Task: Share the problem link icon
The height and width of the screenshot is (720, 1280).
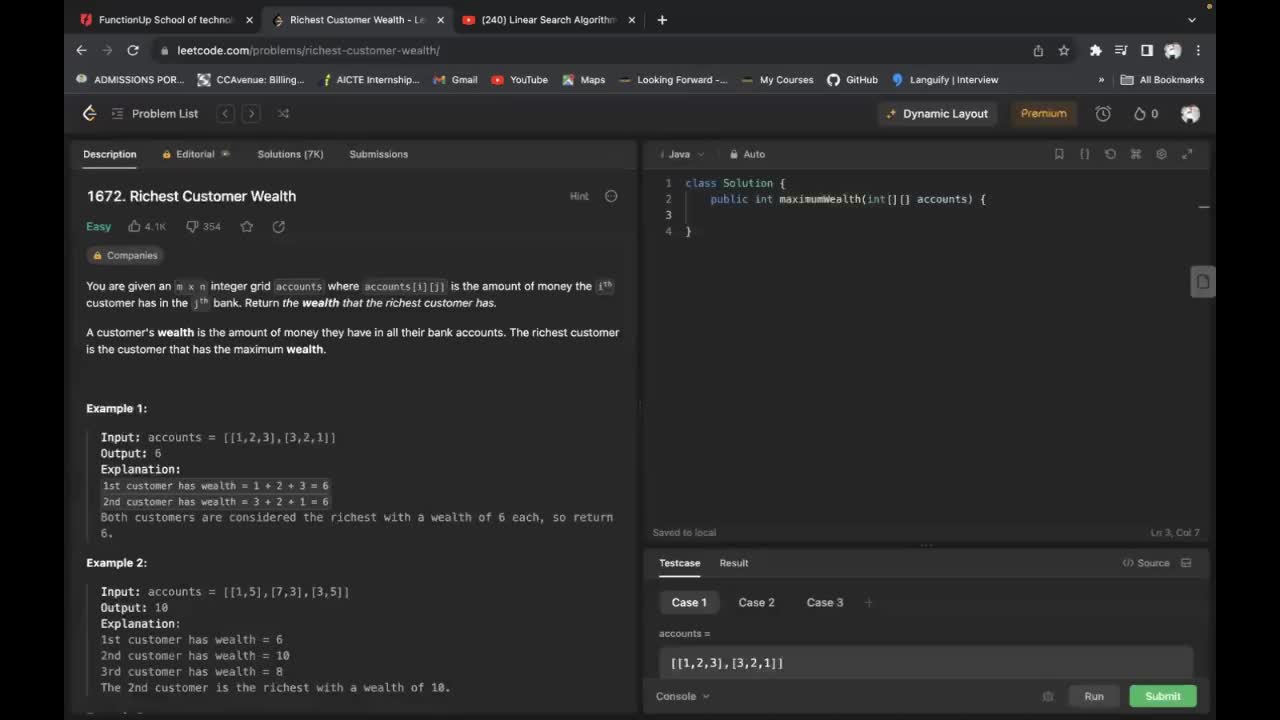Action: [279, 226]
